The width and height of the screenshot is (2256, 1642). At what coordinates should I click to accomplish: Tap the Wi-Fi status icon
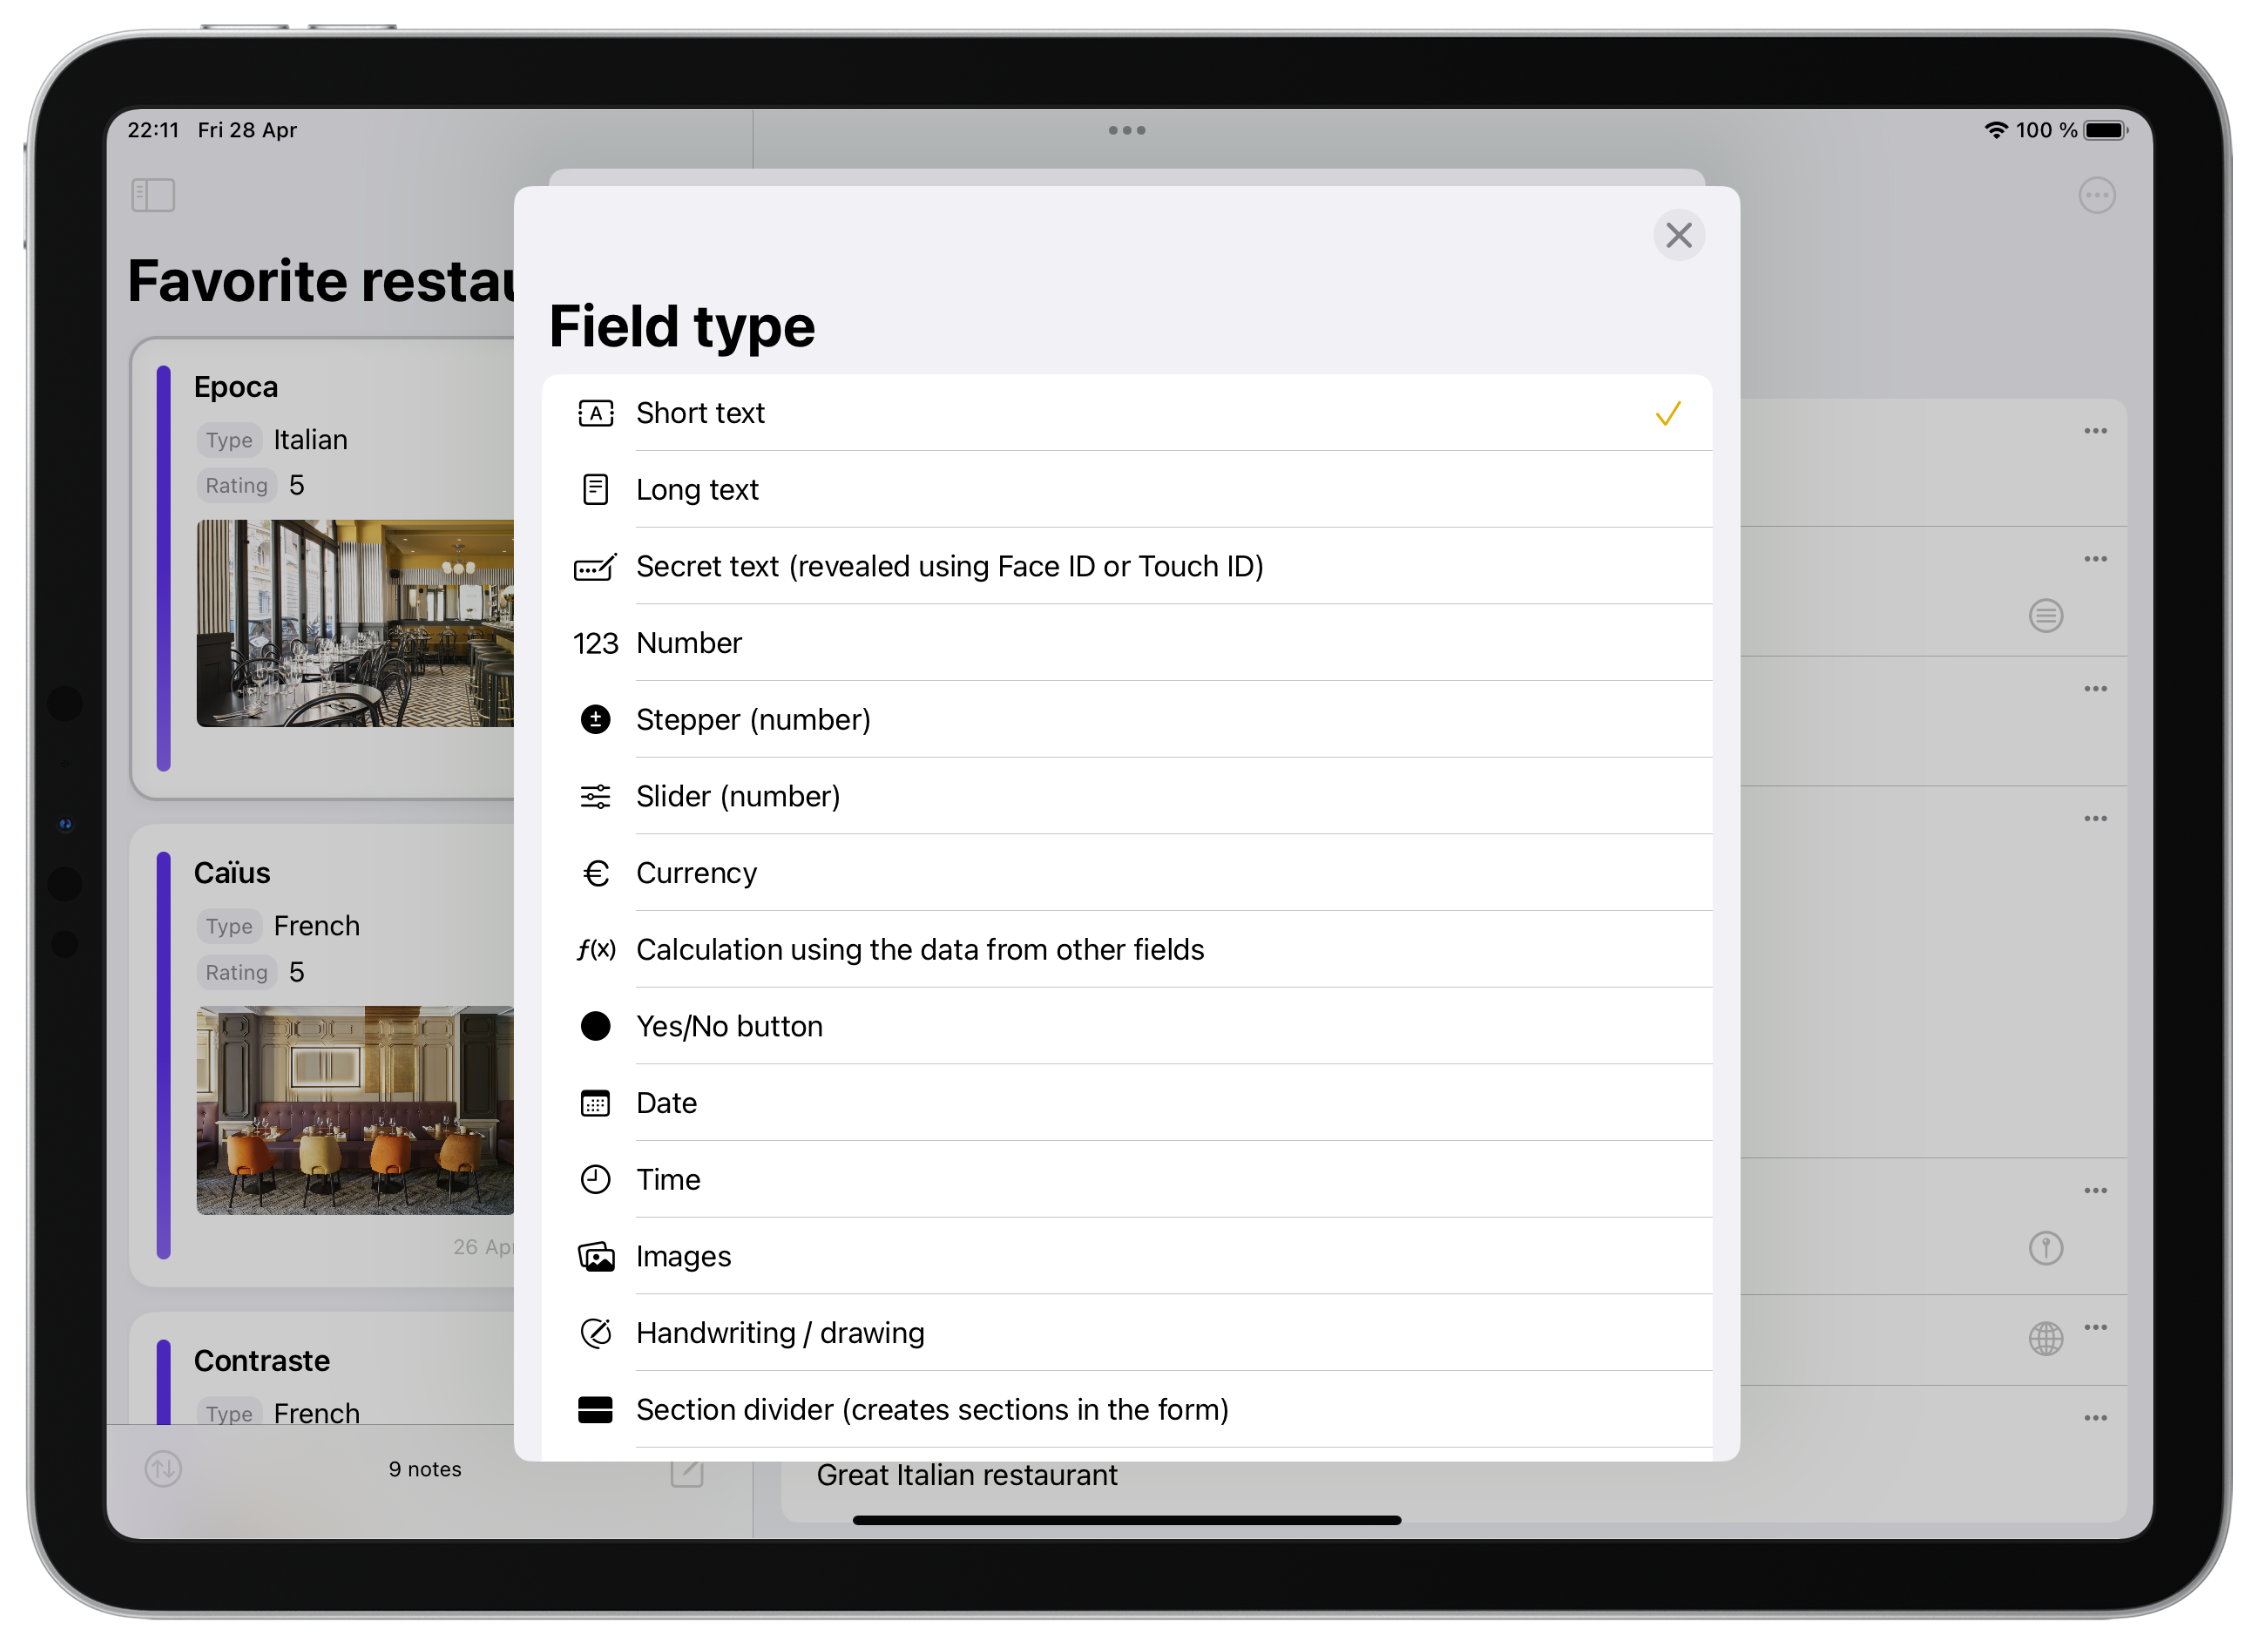(x=1994, y=130)
